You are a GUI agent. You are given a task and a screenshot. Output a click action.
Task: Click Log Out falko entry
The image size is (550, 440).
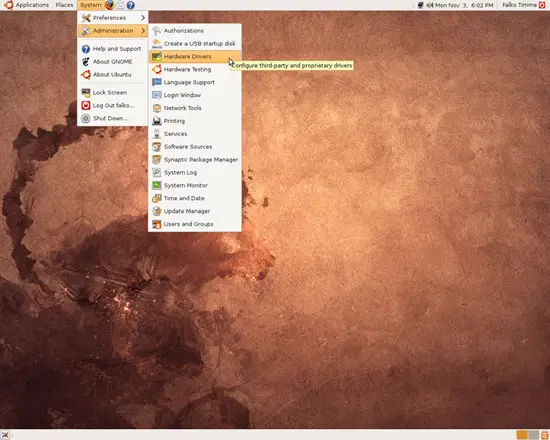pyautogui.click(x=113, y=105)
